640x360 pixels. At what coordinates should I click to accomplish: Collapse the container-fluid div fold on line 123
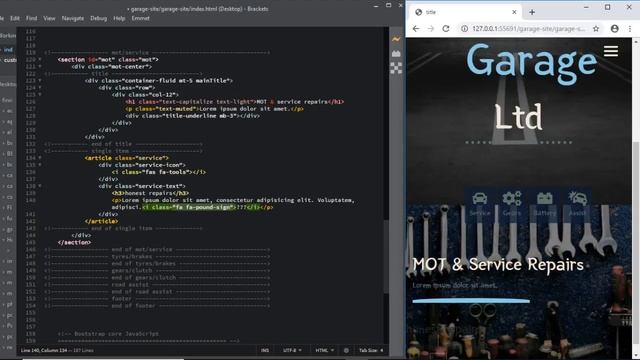point(40,81)
